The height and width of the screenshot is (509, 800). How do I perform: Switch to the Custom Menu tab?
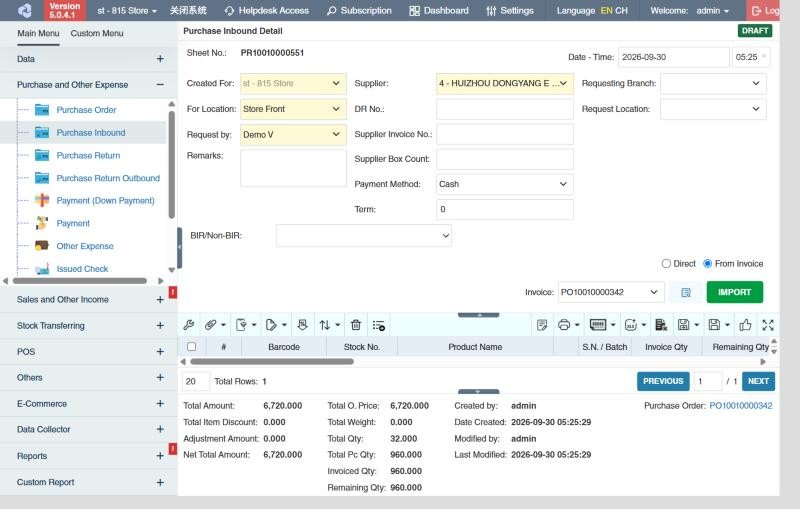(97, 33)
